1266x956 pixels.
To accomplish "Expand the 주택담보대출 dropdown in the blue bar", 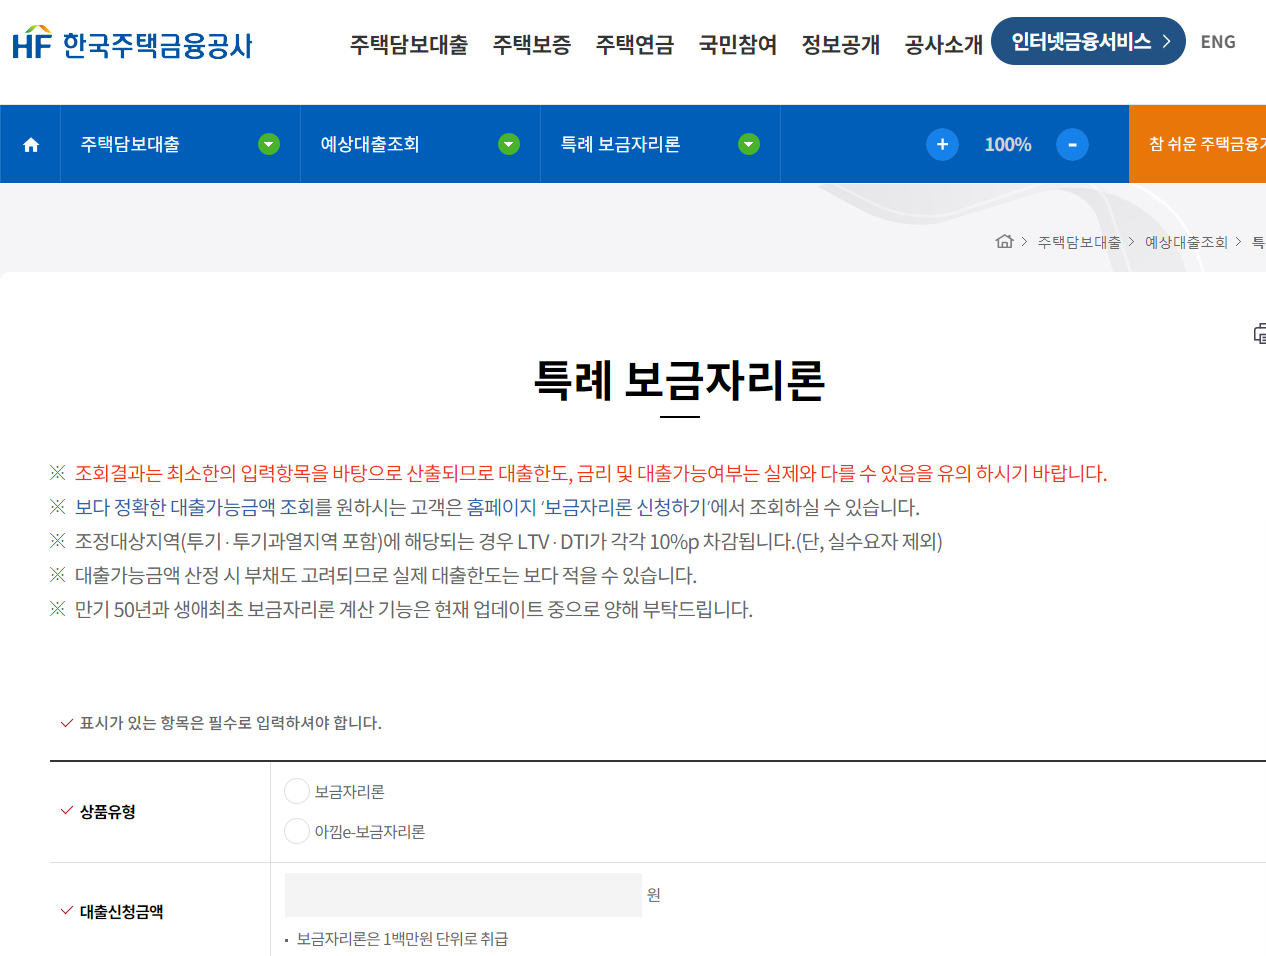I will [x=268, y=144].
